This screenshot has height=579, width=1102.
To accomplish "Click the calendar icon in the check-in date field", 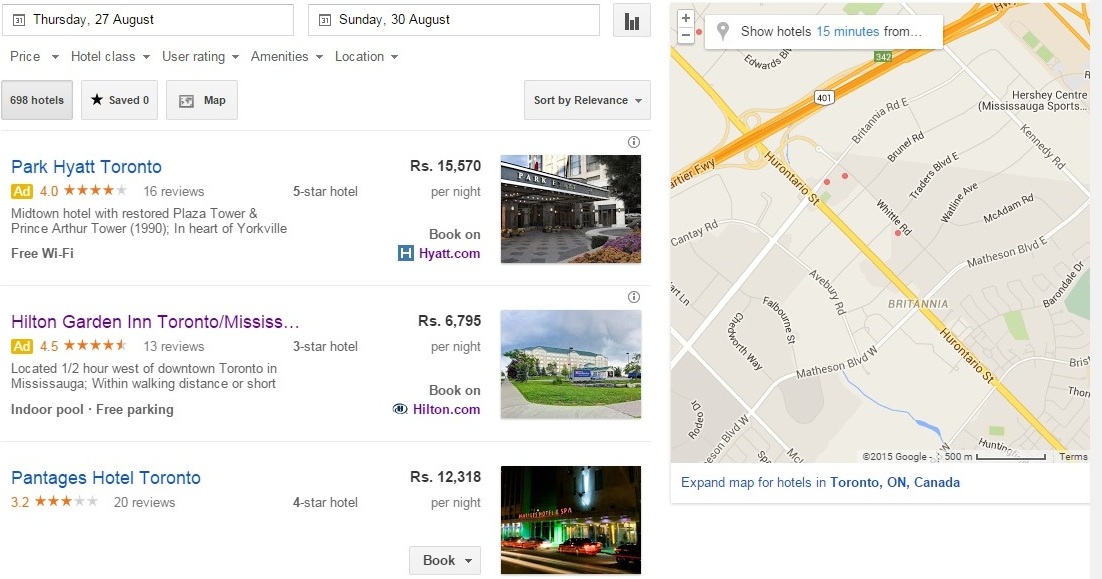I will [x=18, y=20].
